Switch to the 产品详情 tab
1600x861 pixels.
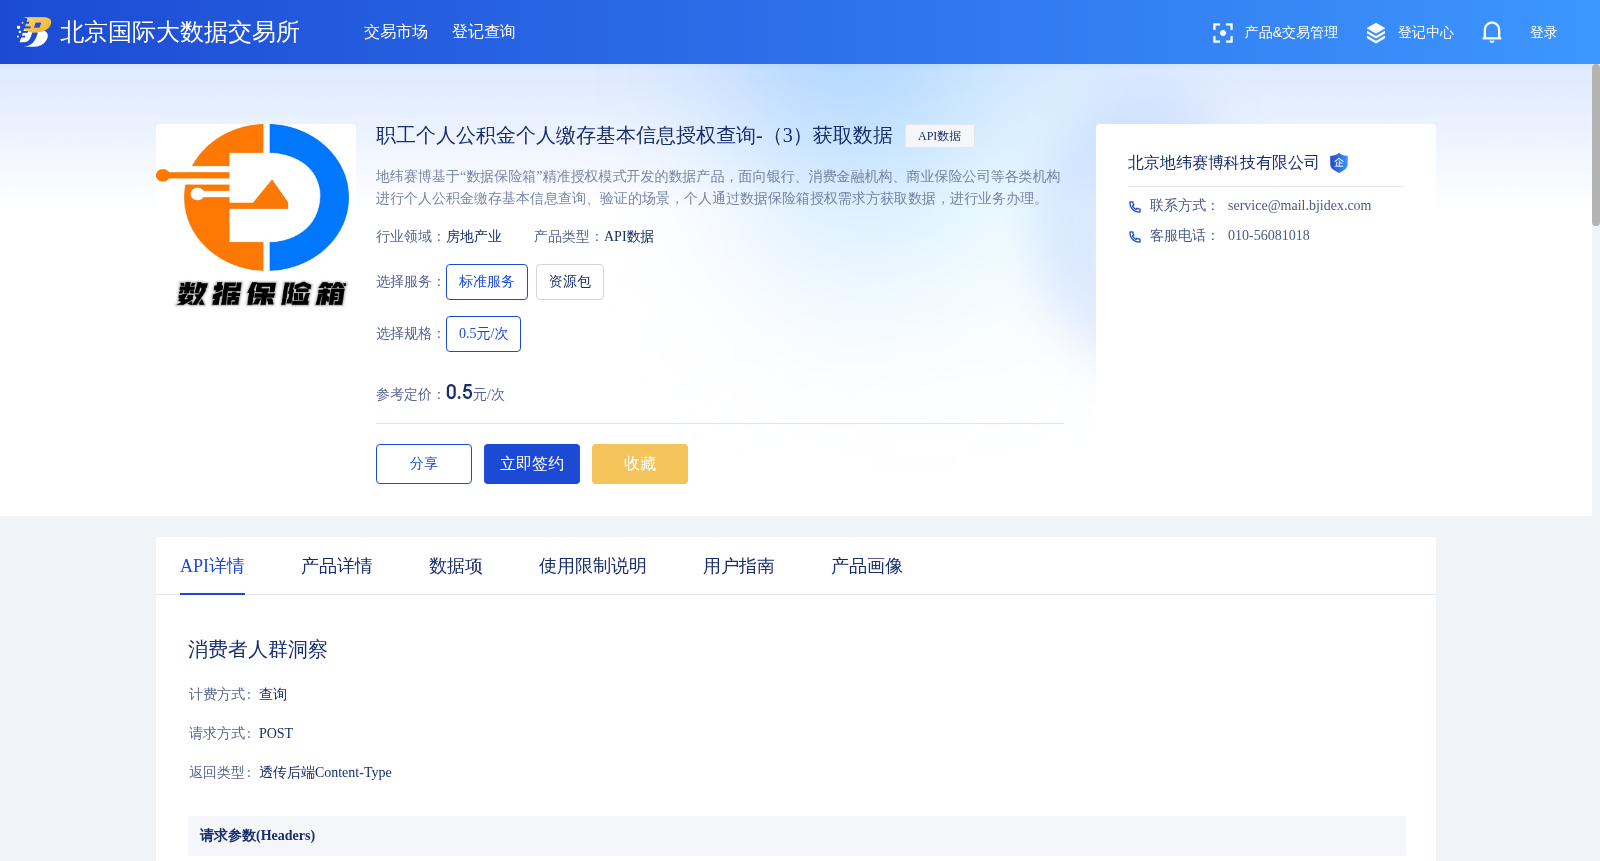tap(337, 566)
